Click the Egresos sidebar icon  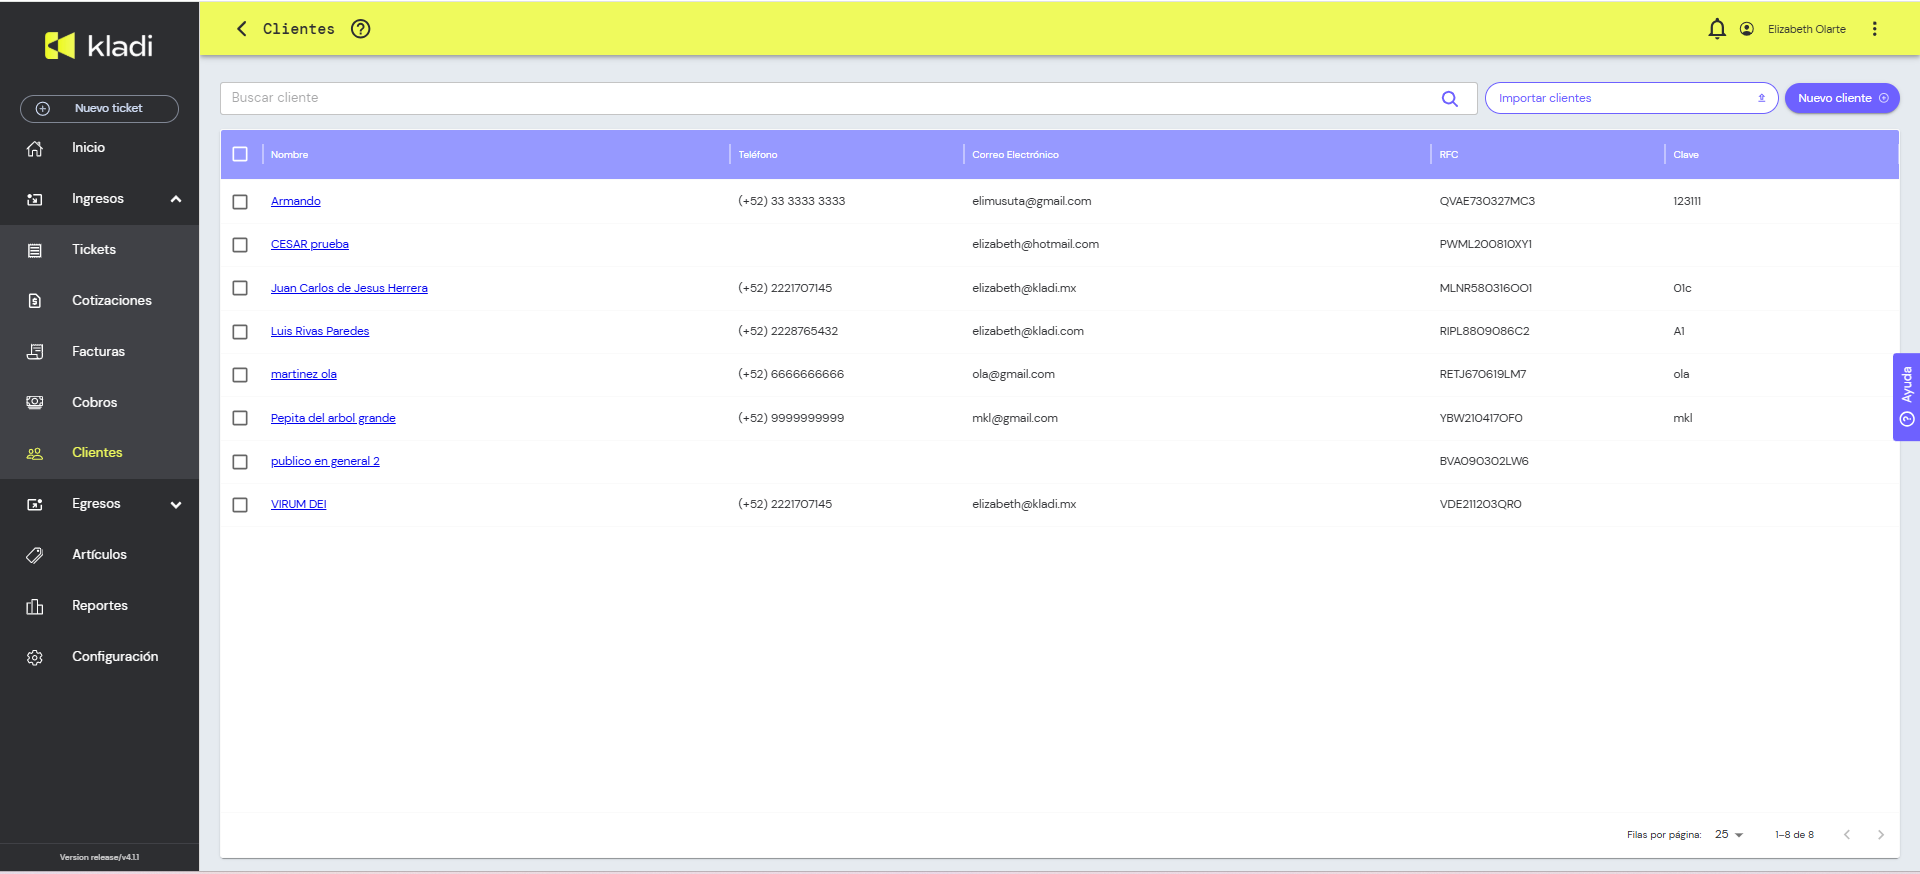click(x=35, y=504)
